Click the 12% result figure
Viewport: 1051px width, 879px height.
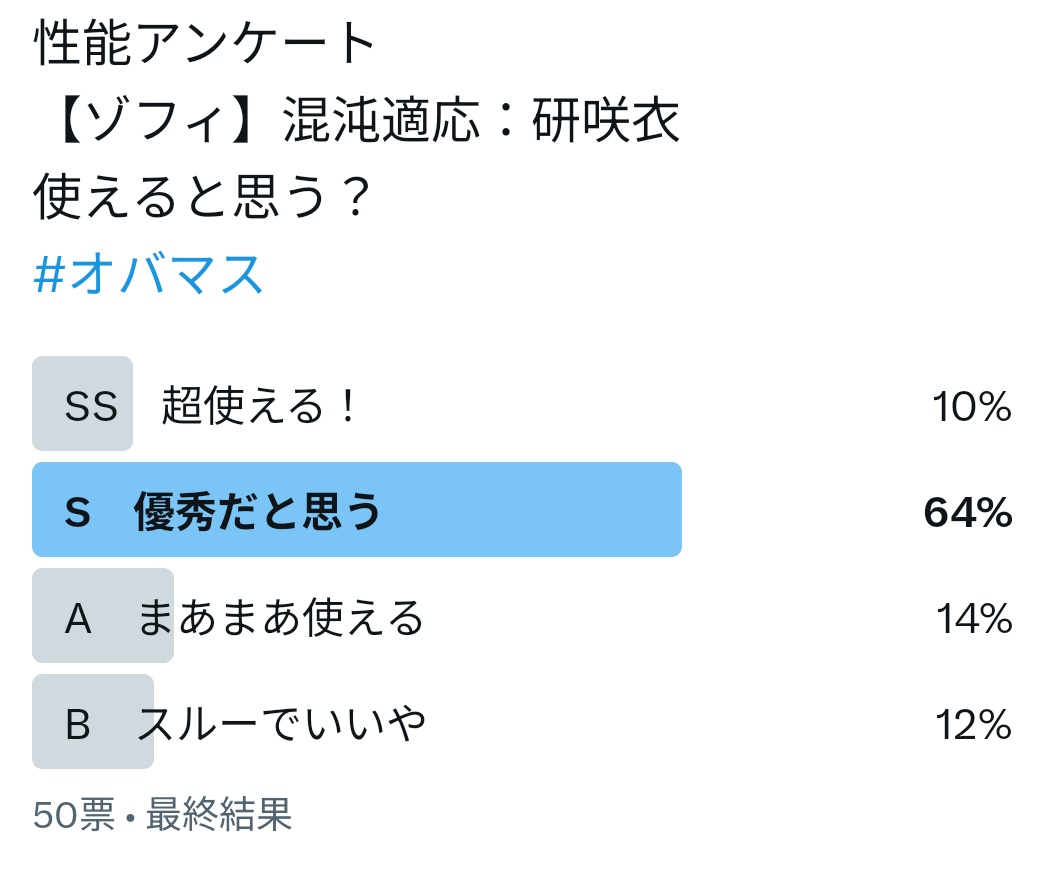point(973,724)
